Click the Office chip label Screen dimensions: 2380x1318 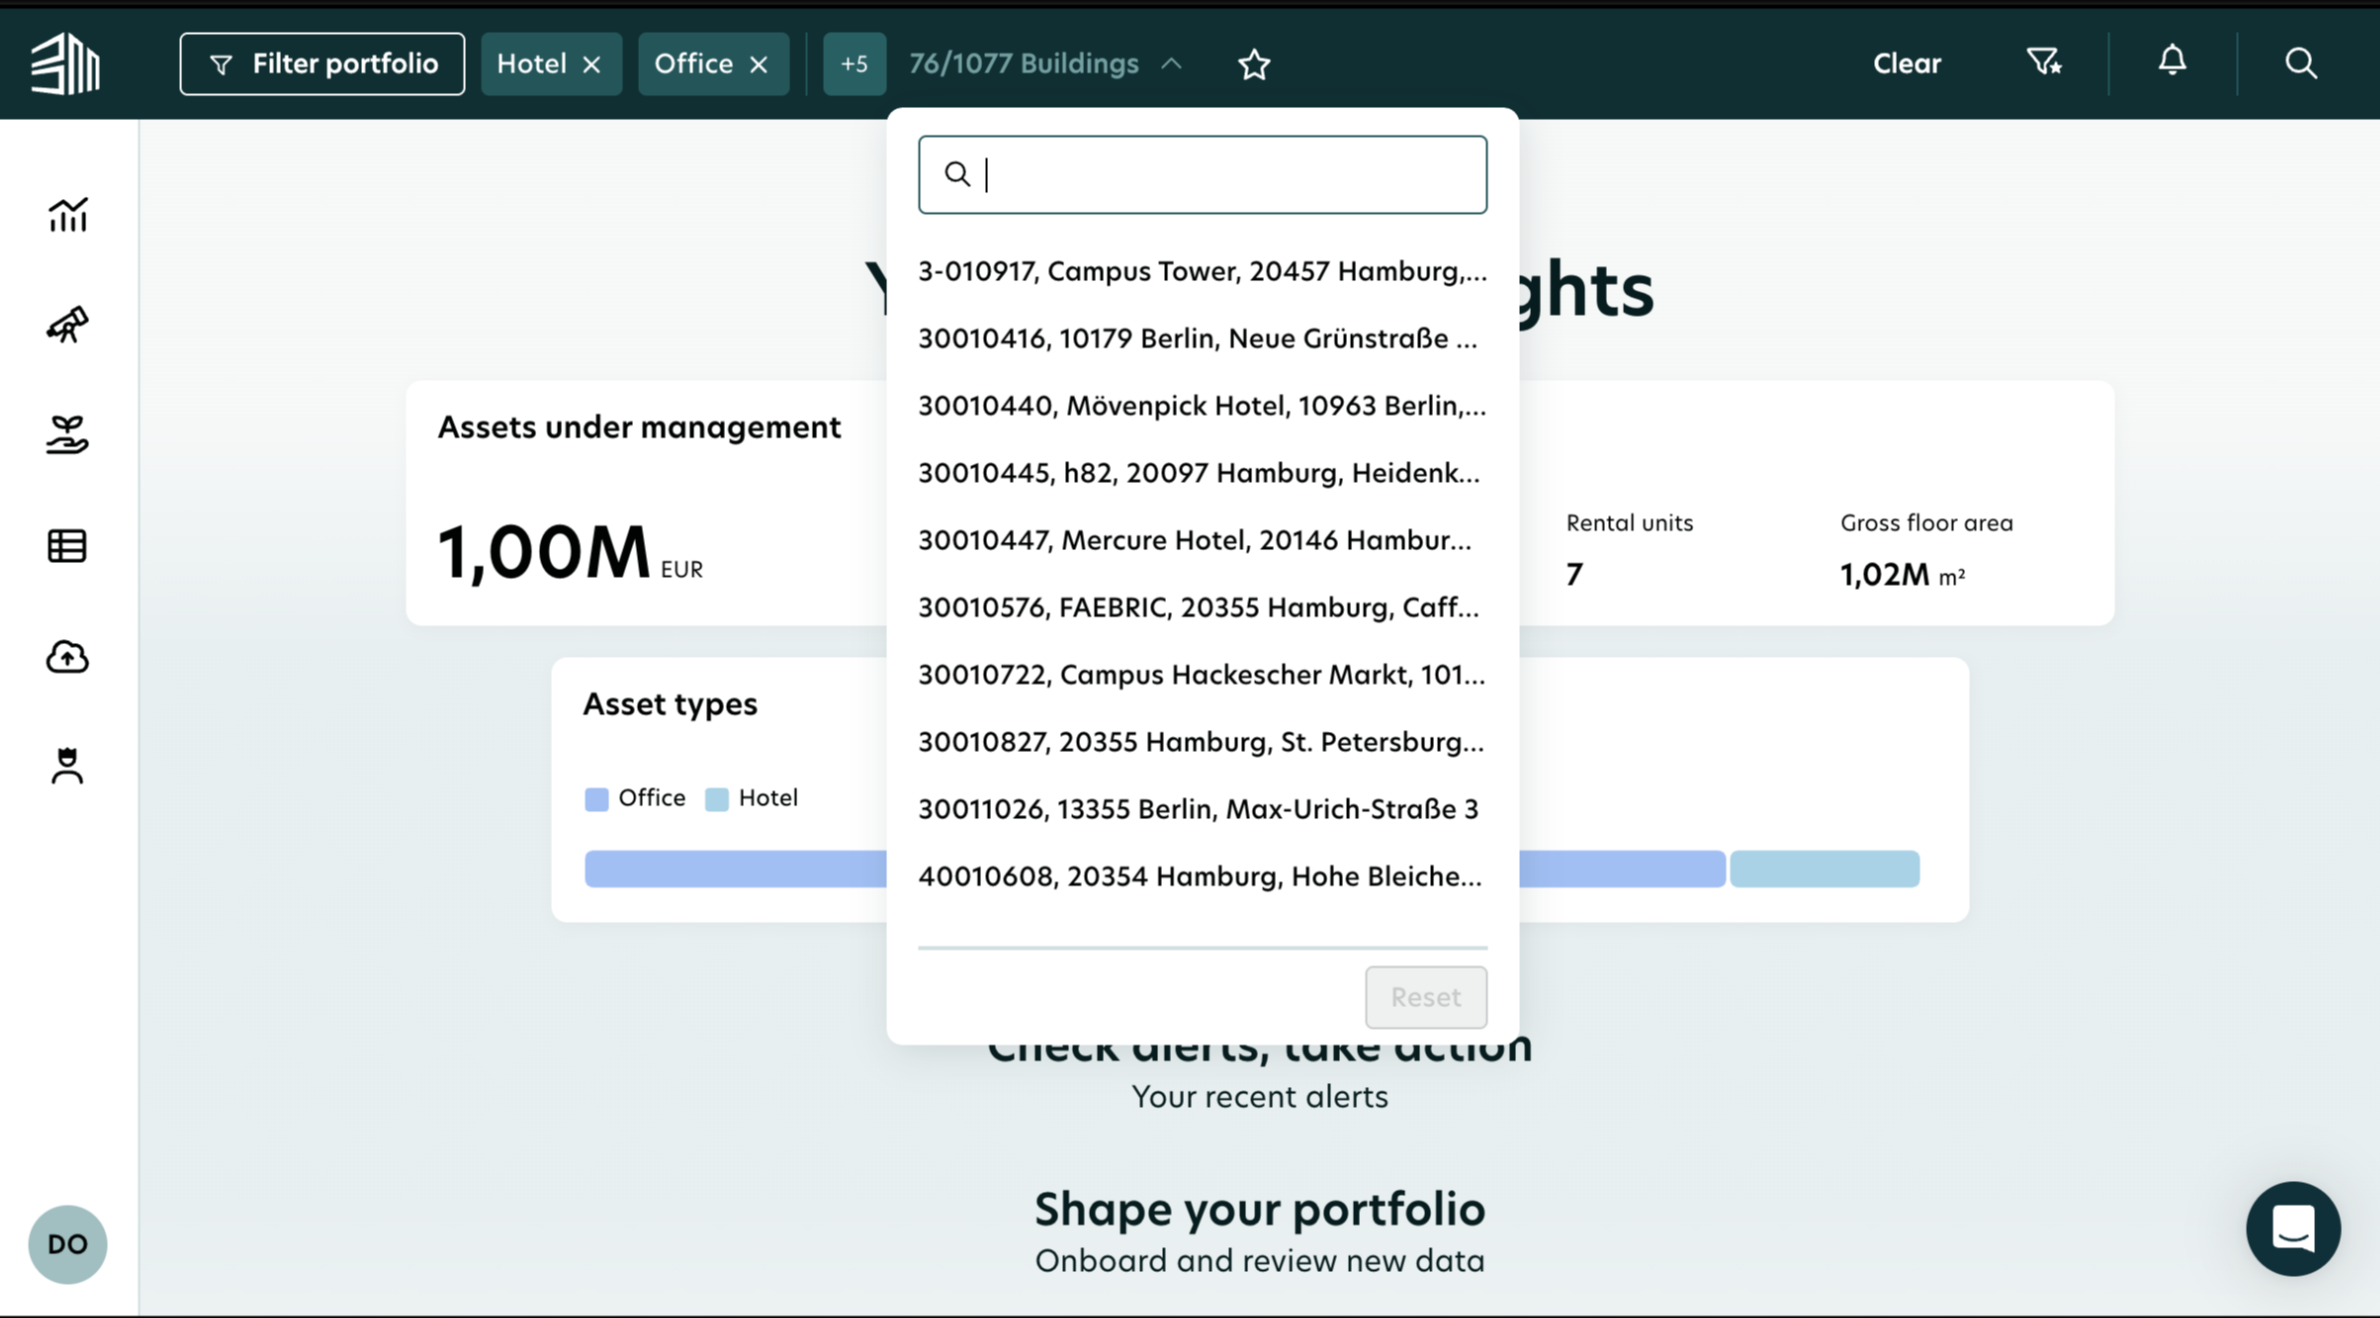pos(693,64)
